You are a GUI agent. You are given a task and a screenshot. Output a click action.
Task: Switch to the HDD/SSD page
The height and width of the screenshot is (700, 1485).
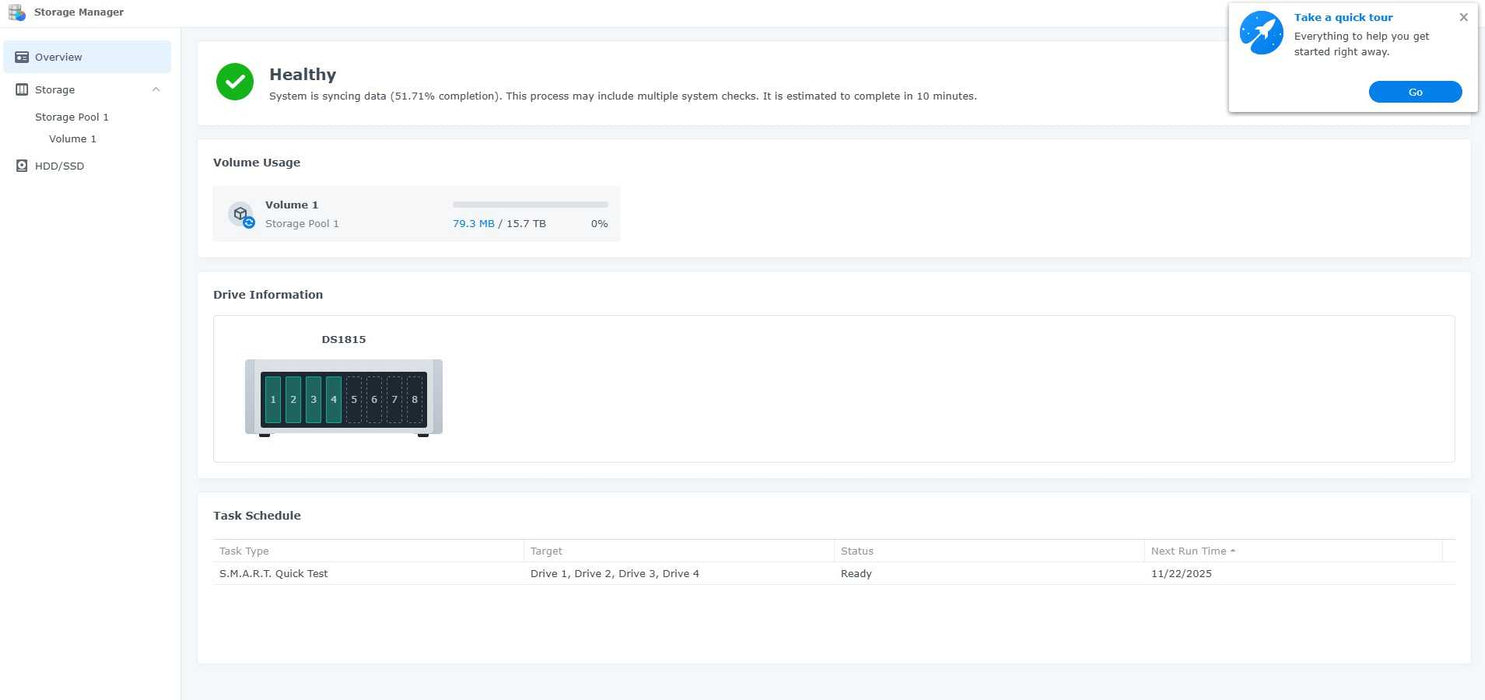59,165
